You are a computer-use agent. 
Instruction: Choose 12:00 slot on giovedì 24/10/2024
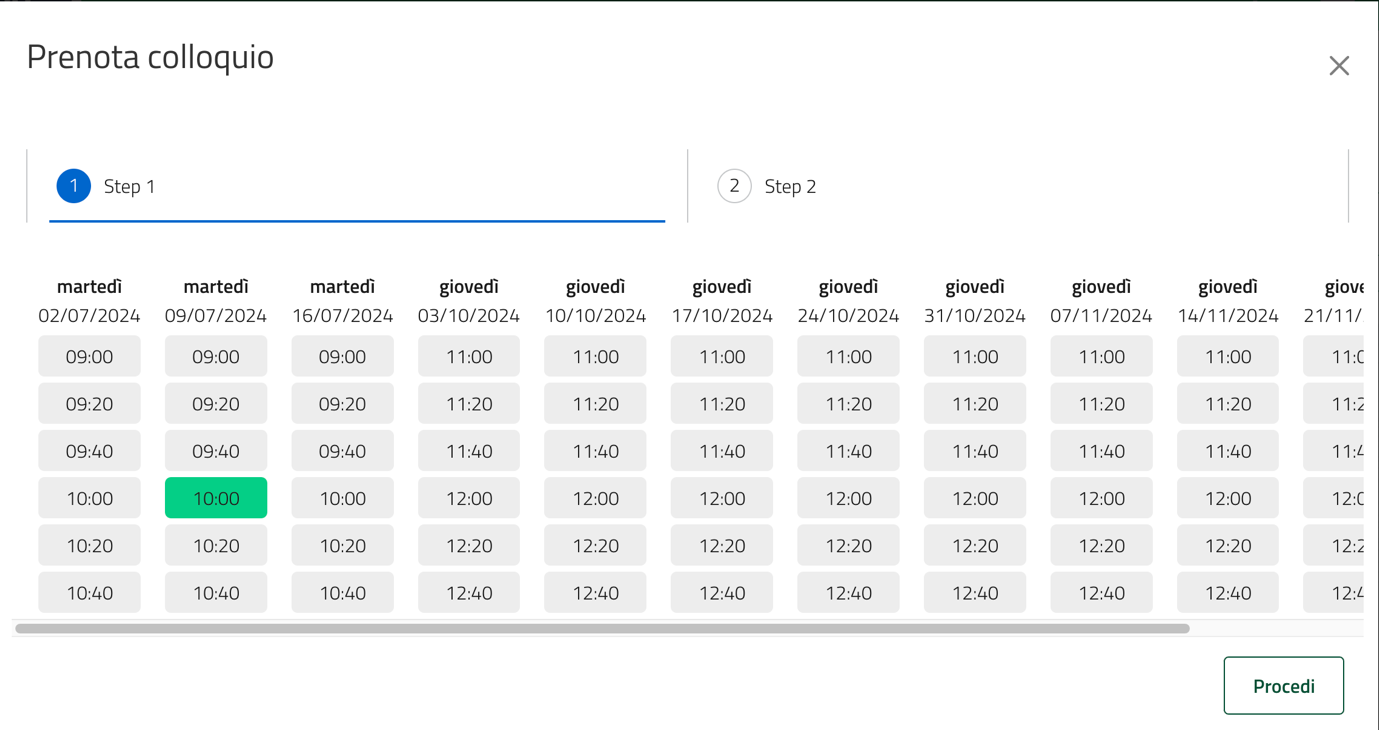coord(848,498)
